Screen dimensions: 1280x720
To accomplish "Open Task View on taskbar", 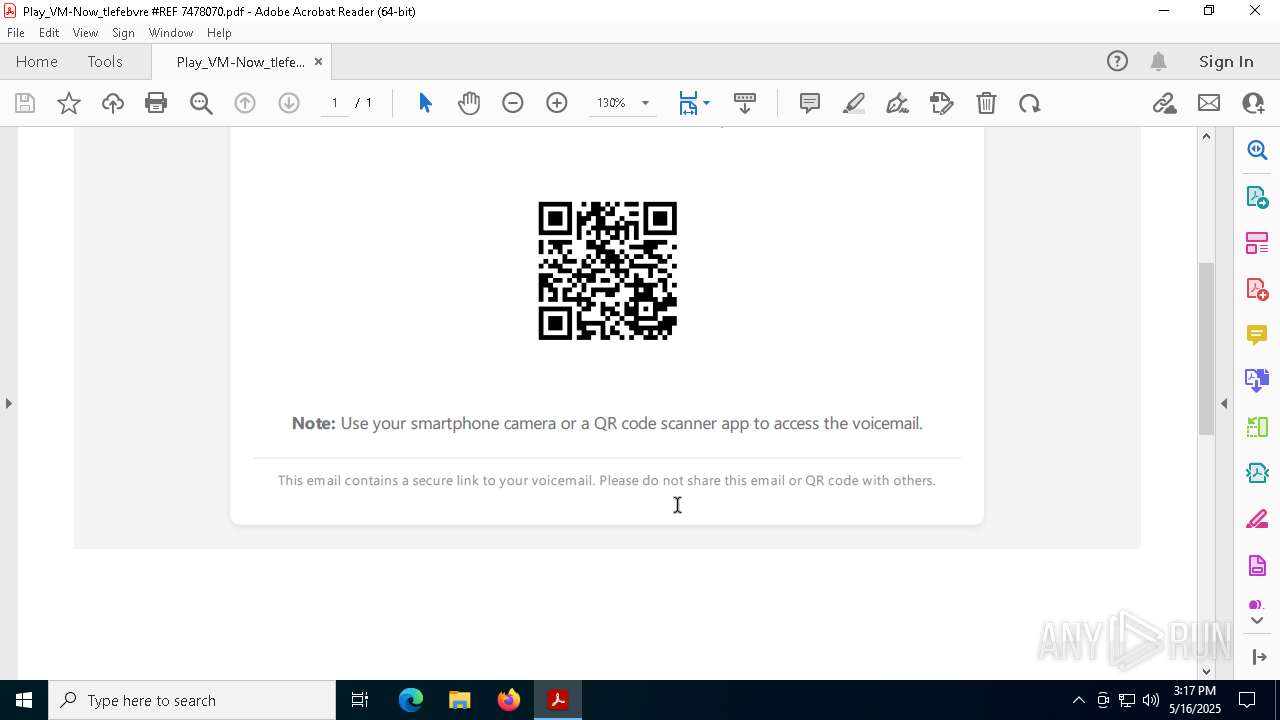I will pyautogui.click(x=360, y=700).
